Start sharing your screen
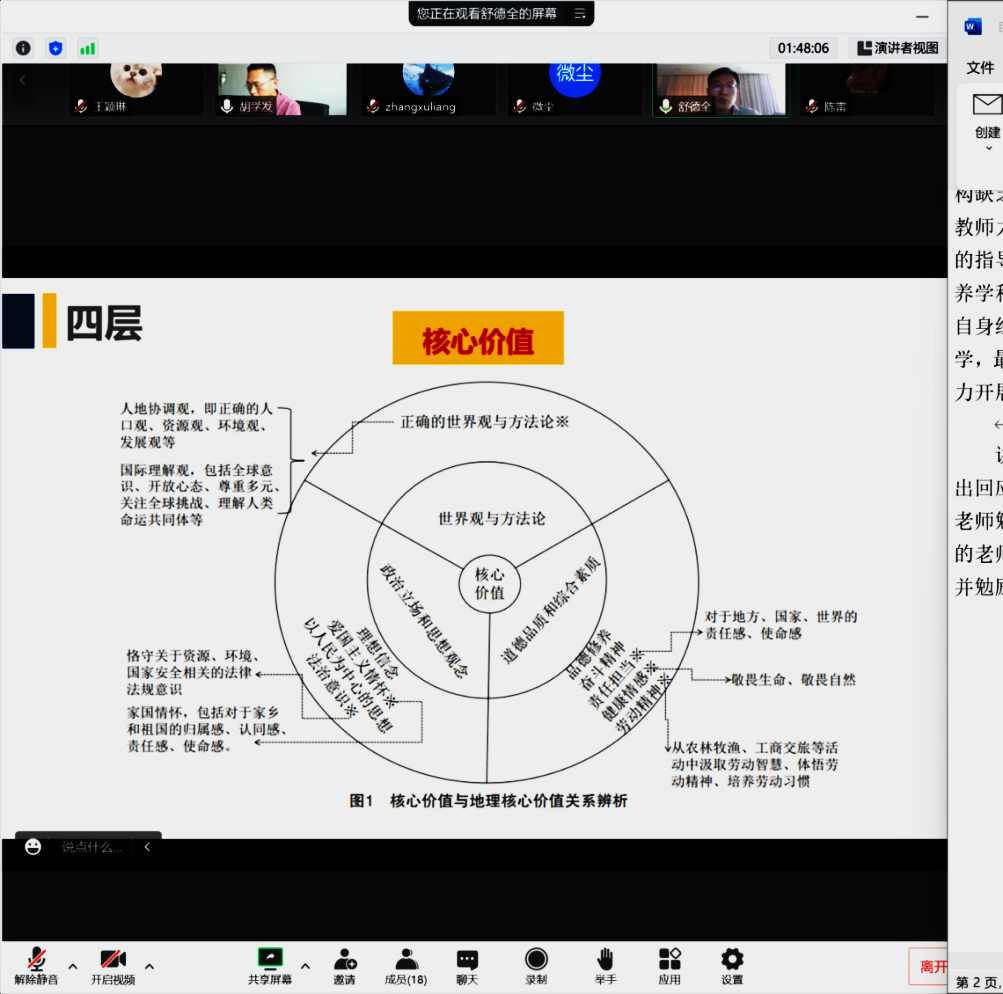The height and width of the screenshot is (994, 1003). pyautogui.click(x=270, y=966)
